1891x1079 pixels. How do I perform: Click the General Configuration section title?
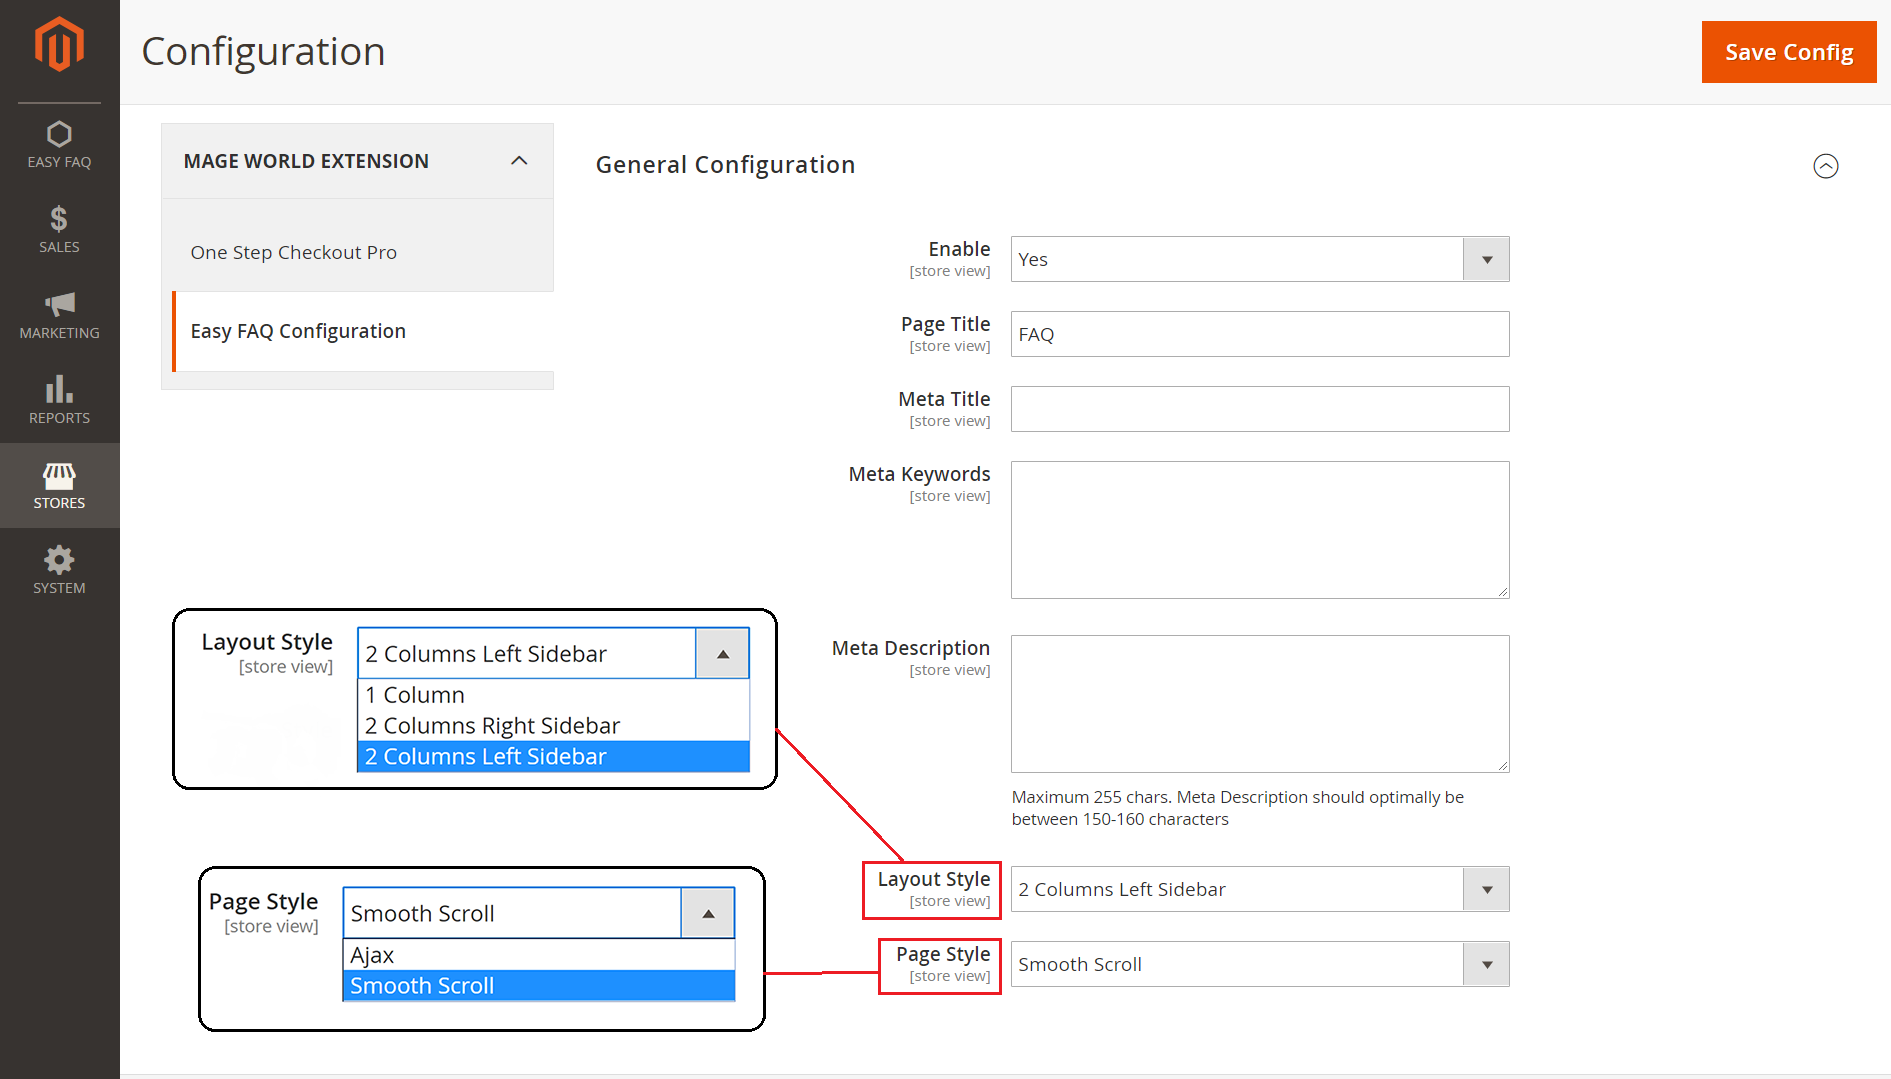pos(725,165)
